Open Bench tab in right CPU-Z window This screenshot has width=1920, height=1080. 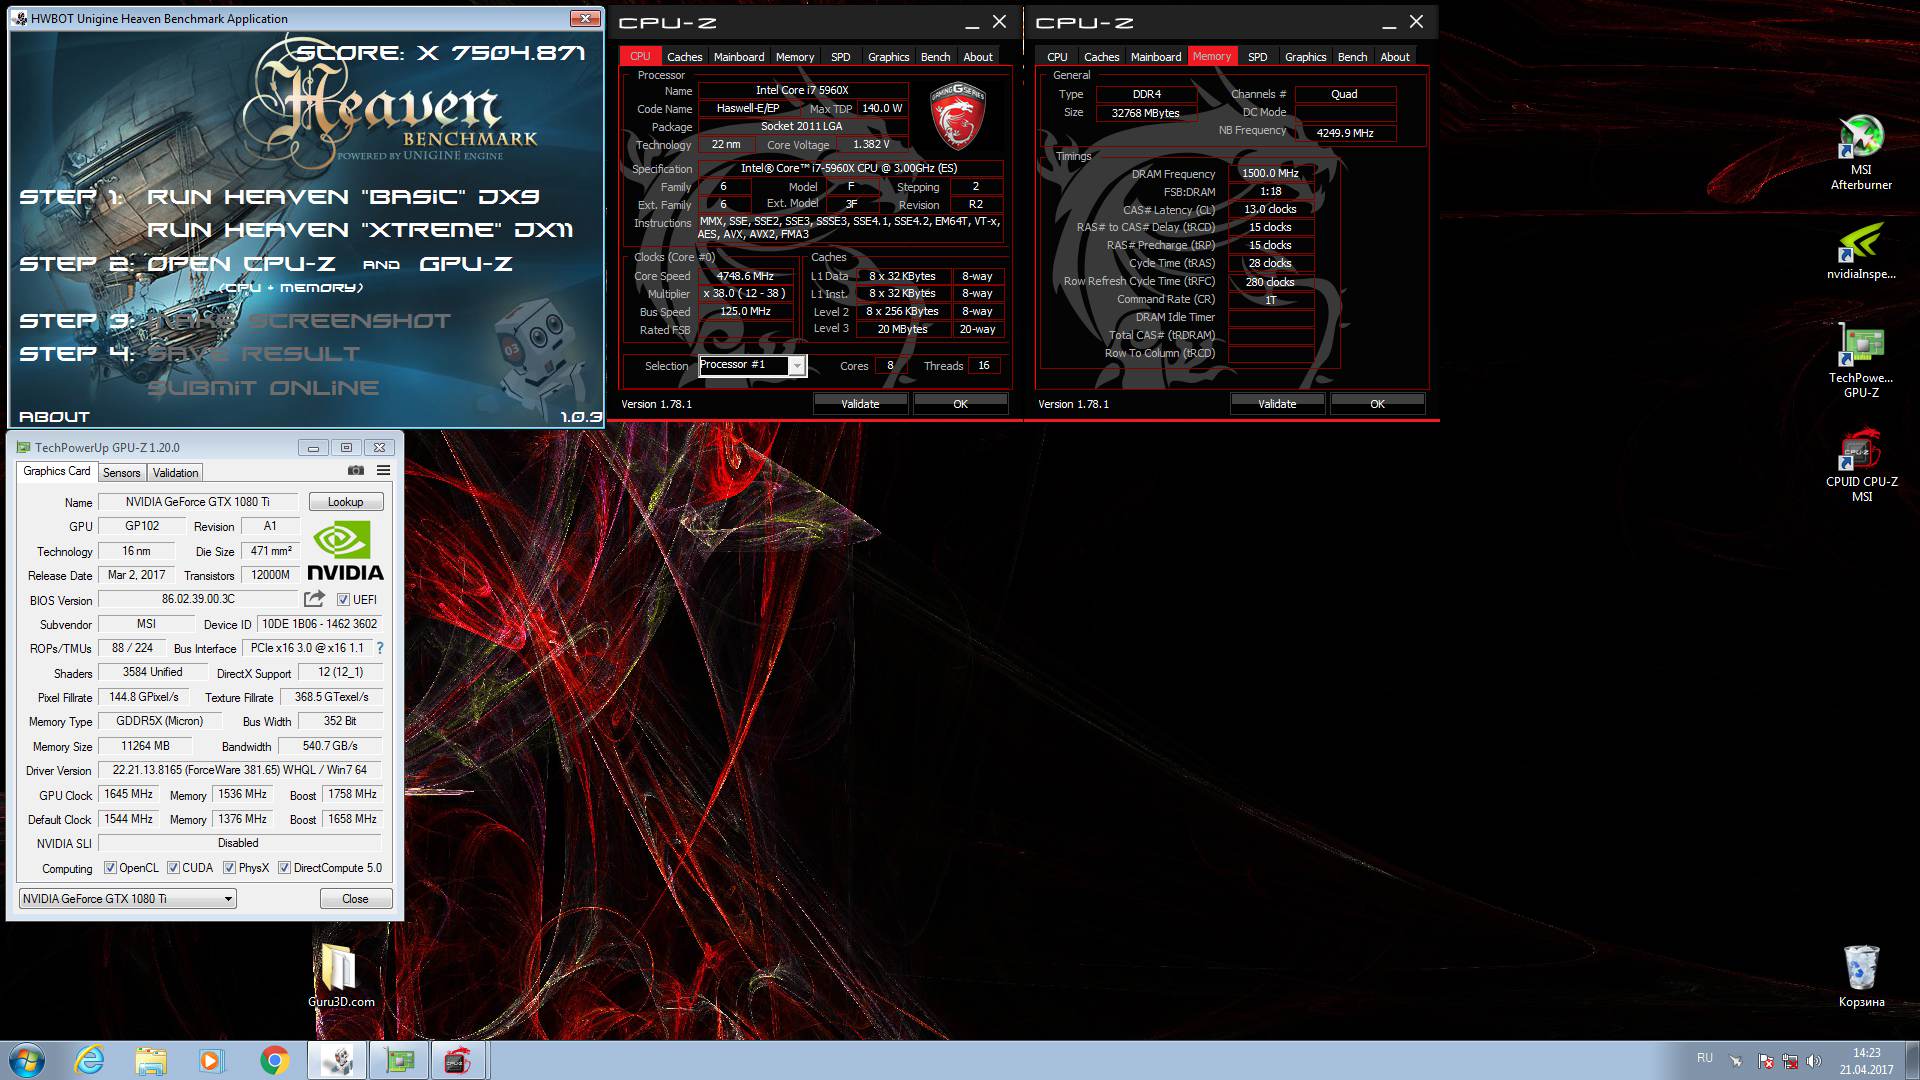click(x=1352, y=57)
